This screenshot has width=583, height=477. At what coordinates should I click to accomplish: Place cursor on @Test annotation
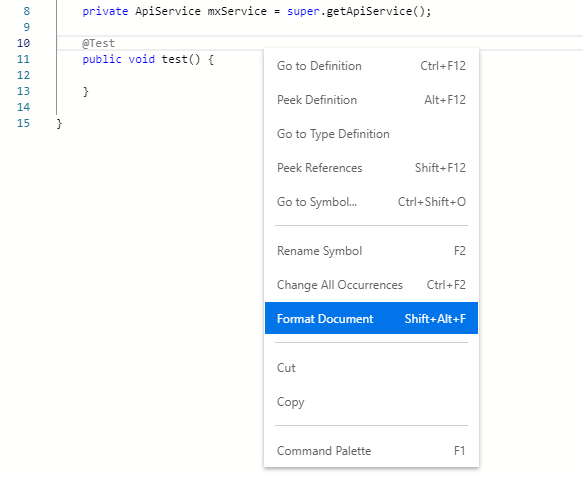pos(99,43)
